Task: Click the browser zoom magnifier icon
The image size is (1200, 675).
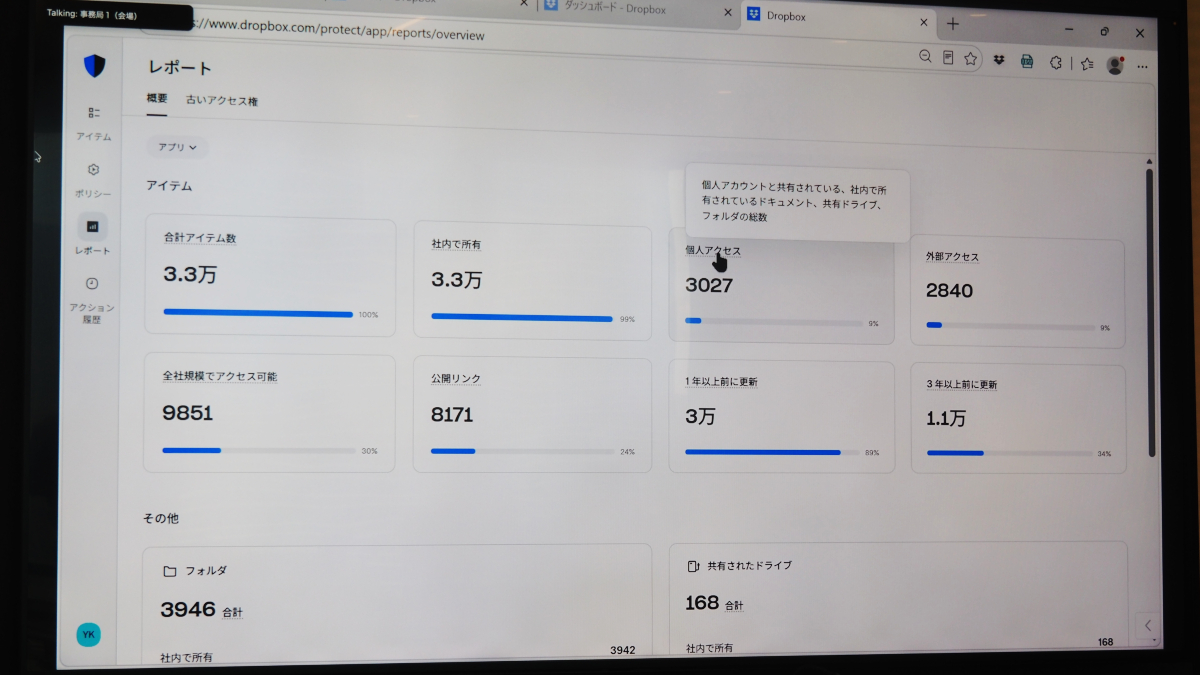Action: tap(926, 57)
